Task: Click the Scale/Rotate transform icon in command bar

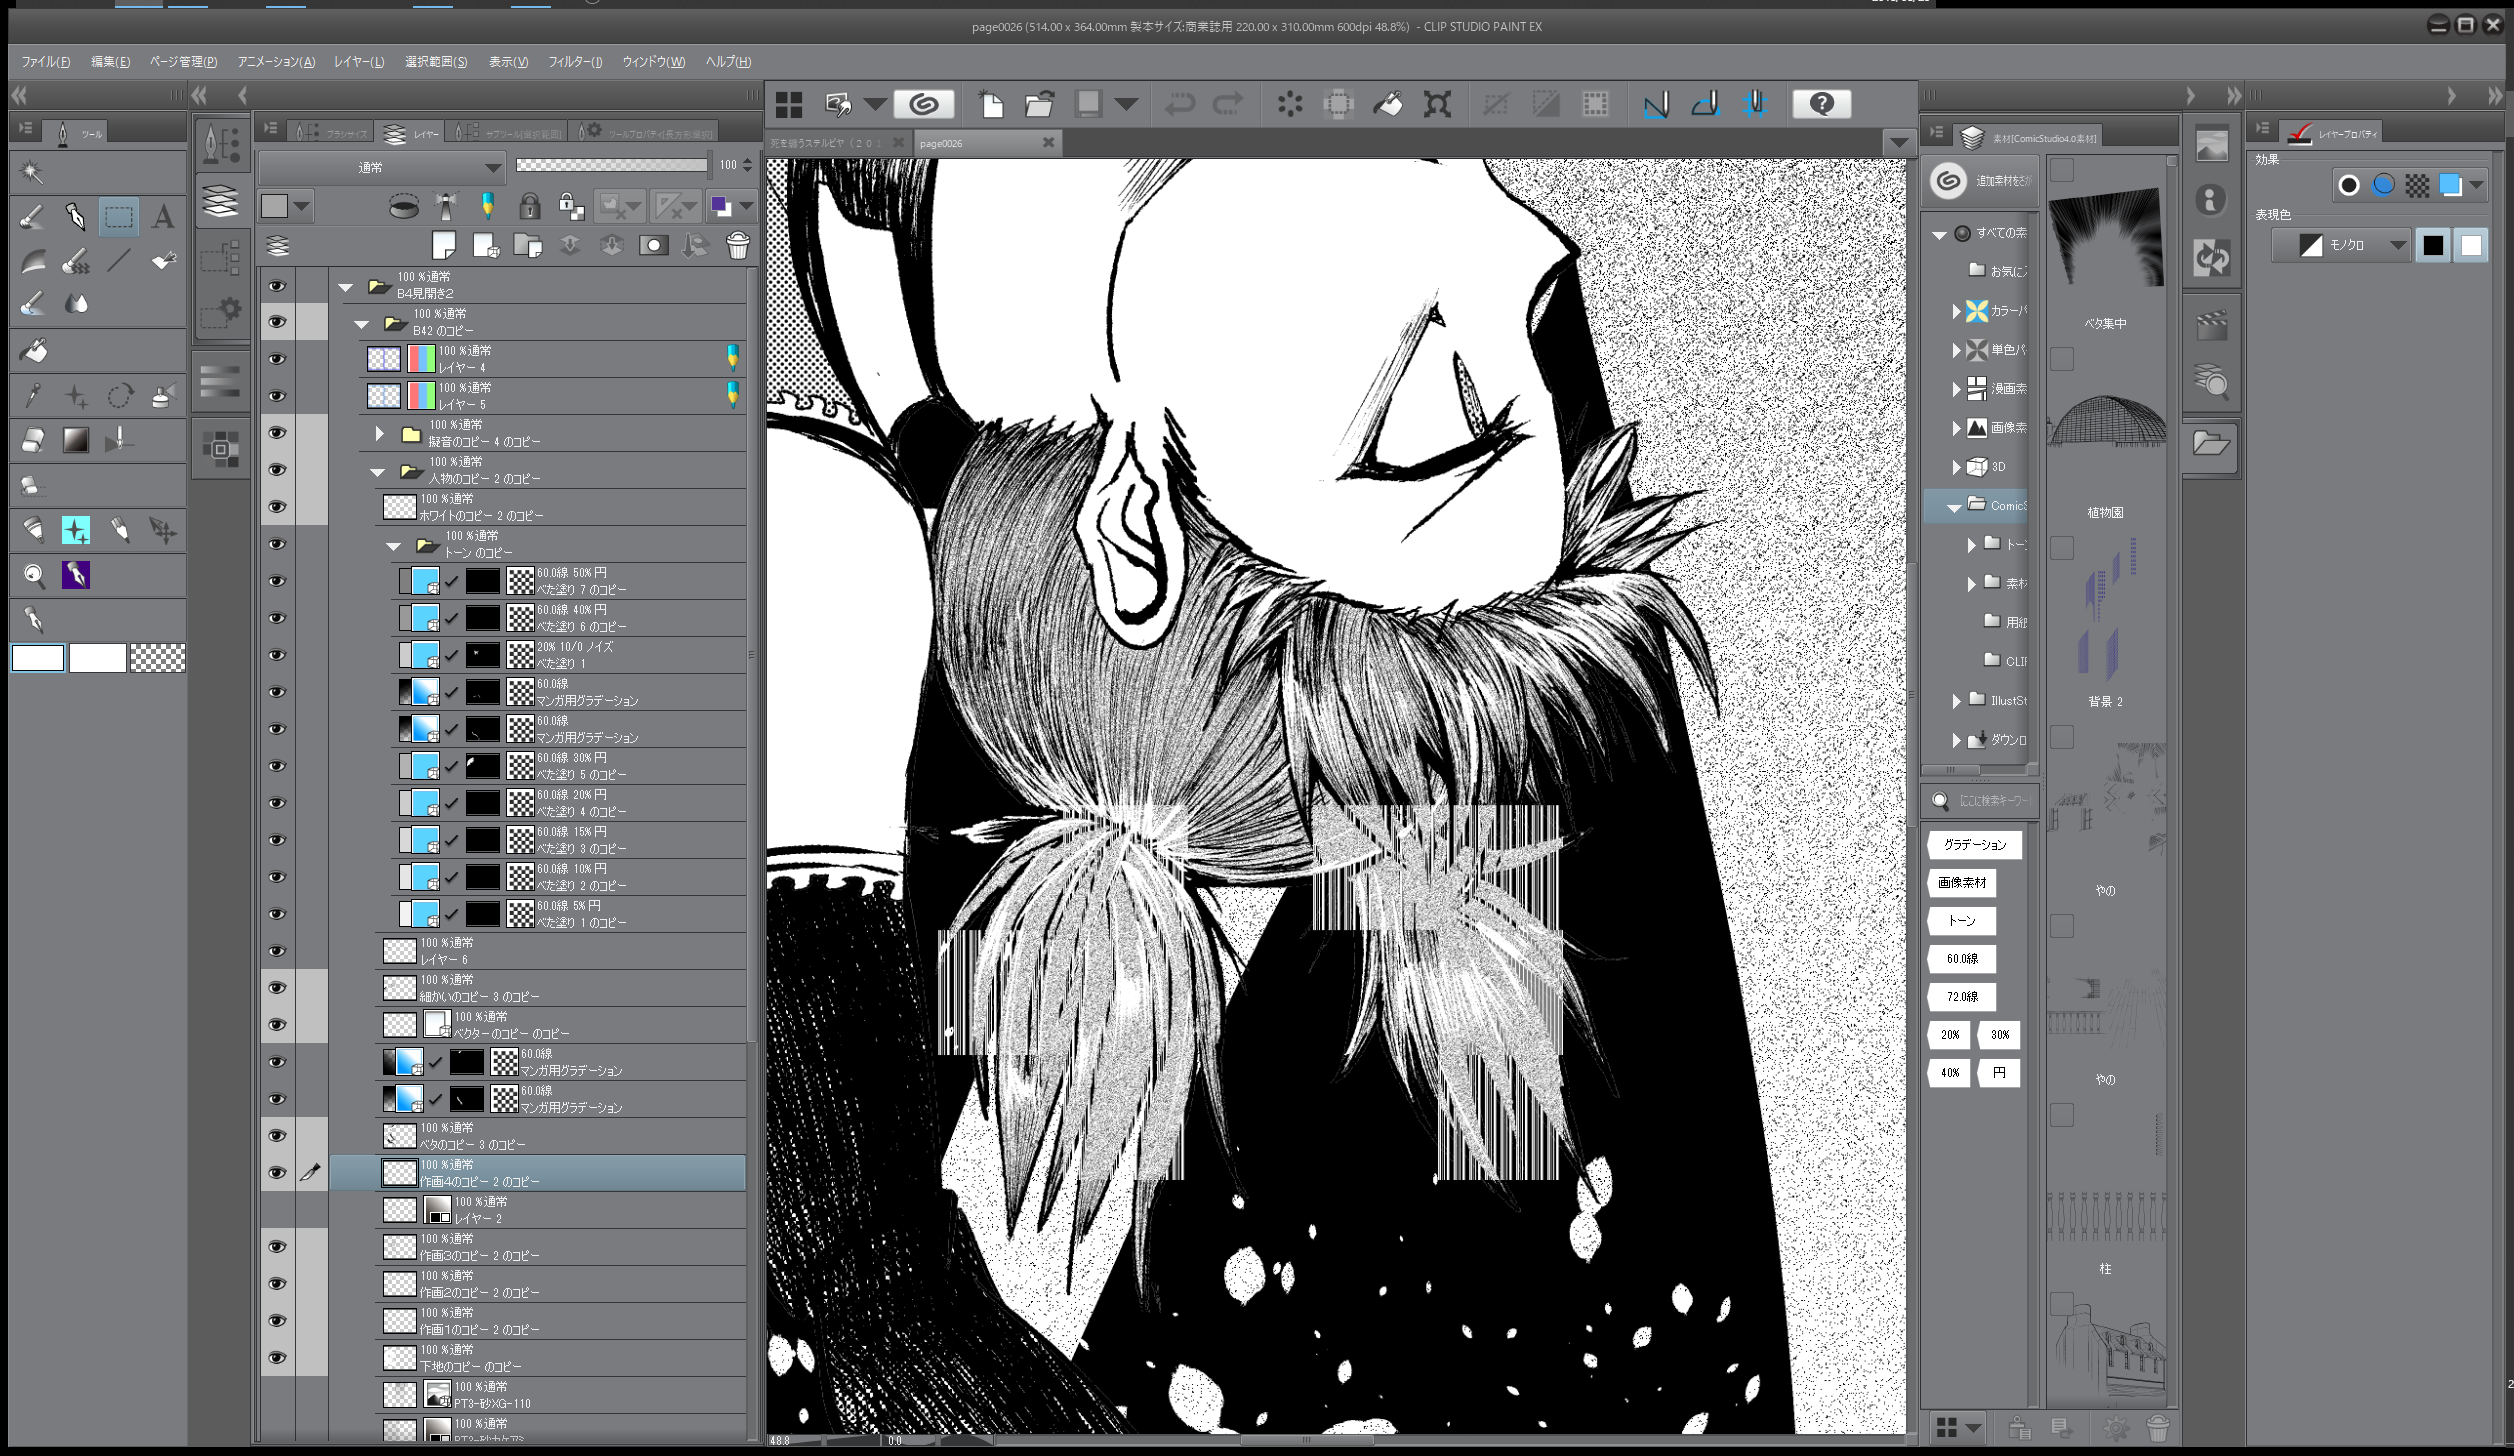Action: [1437, 104]
